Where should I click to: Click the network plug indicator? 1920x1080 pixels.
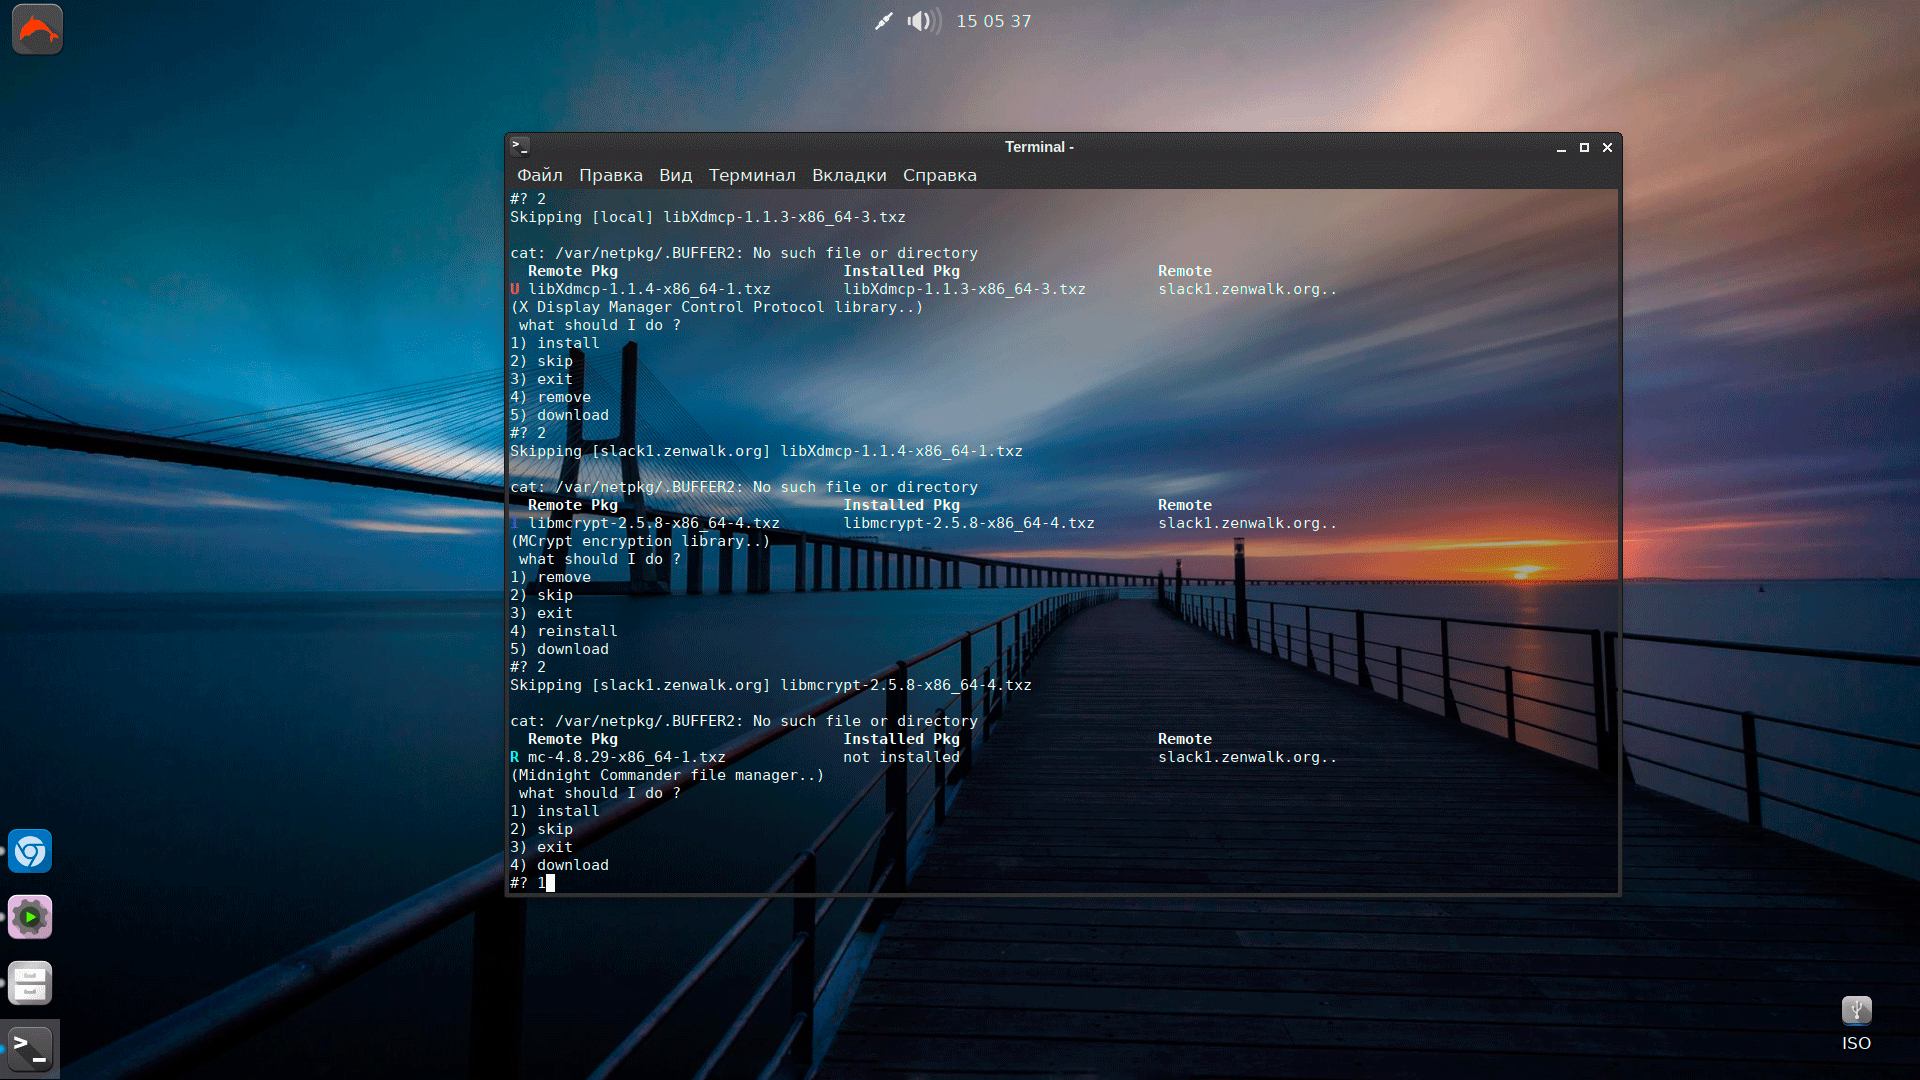tap(883, 21)
